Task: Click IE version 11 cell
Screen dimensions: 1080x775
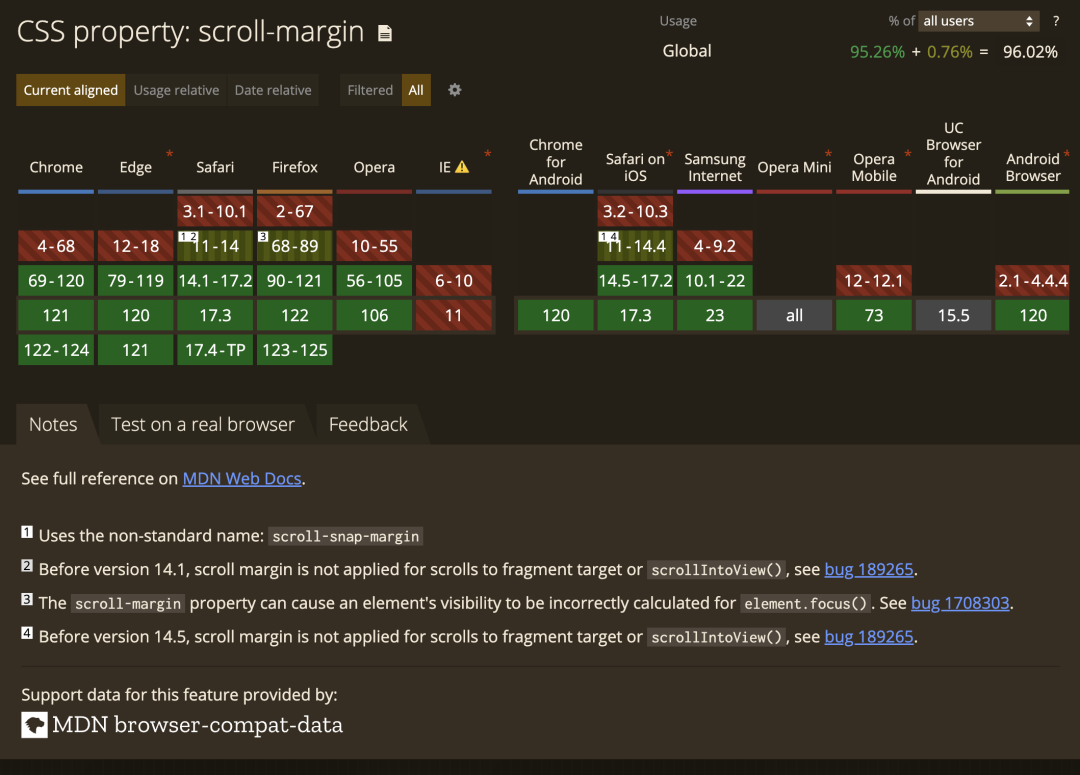Action: (x=454, y=316)
